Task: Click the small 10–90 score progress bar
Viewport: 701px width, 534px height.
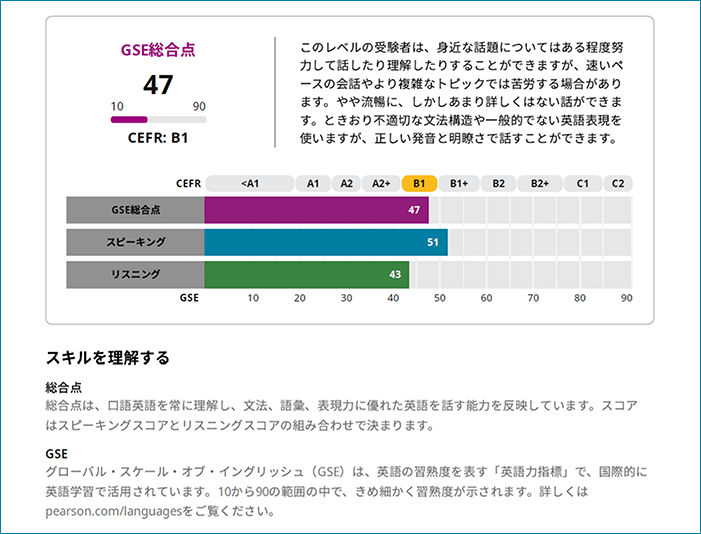Action: tap(159, 119)
